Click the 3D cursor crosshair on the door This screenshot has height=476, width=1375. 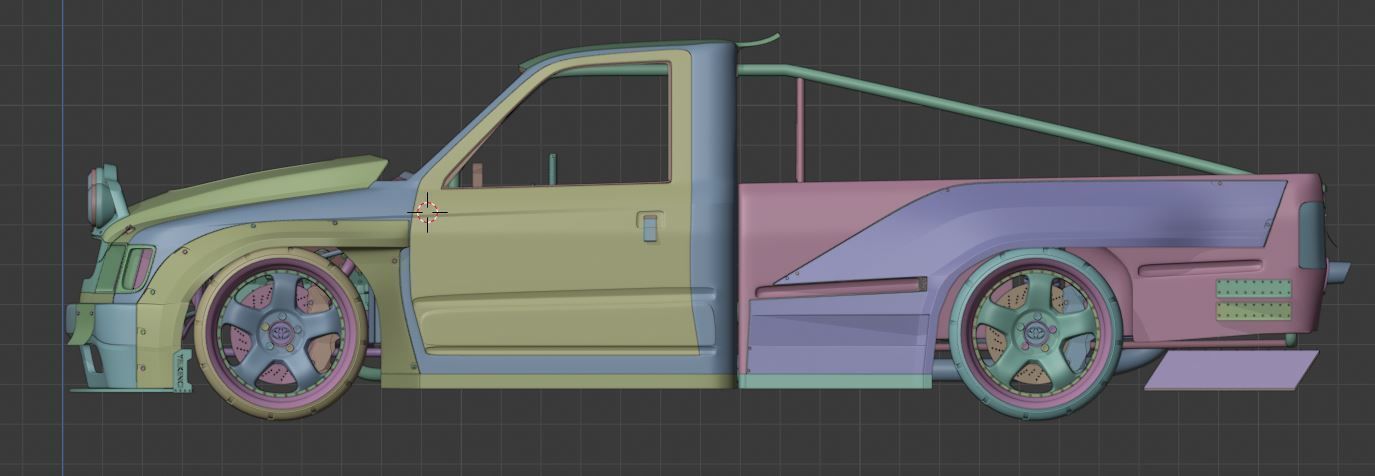click(x=427, y=212)
